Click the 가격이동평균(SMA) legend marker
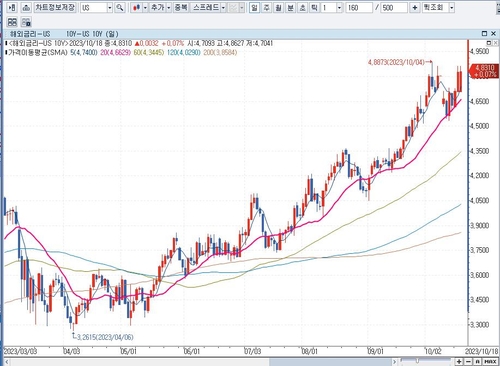The image size is (500, 366). (6, 52)
